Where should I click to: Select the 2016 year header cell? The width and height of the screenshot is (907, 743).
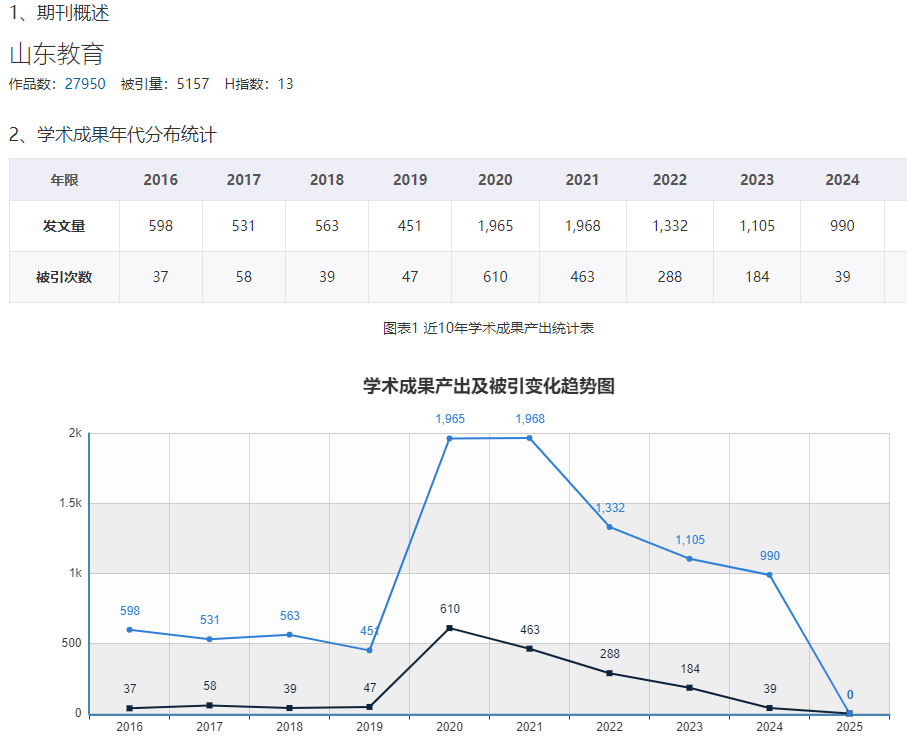pos(159,179)
